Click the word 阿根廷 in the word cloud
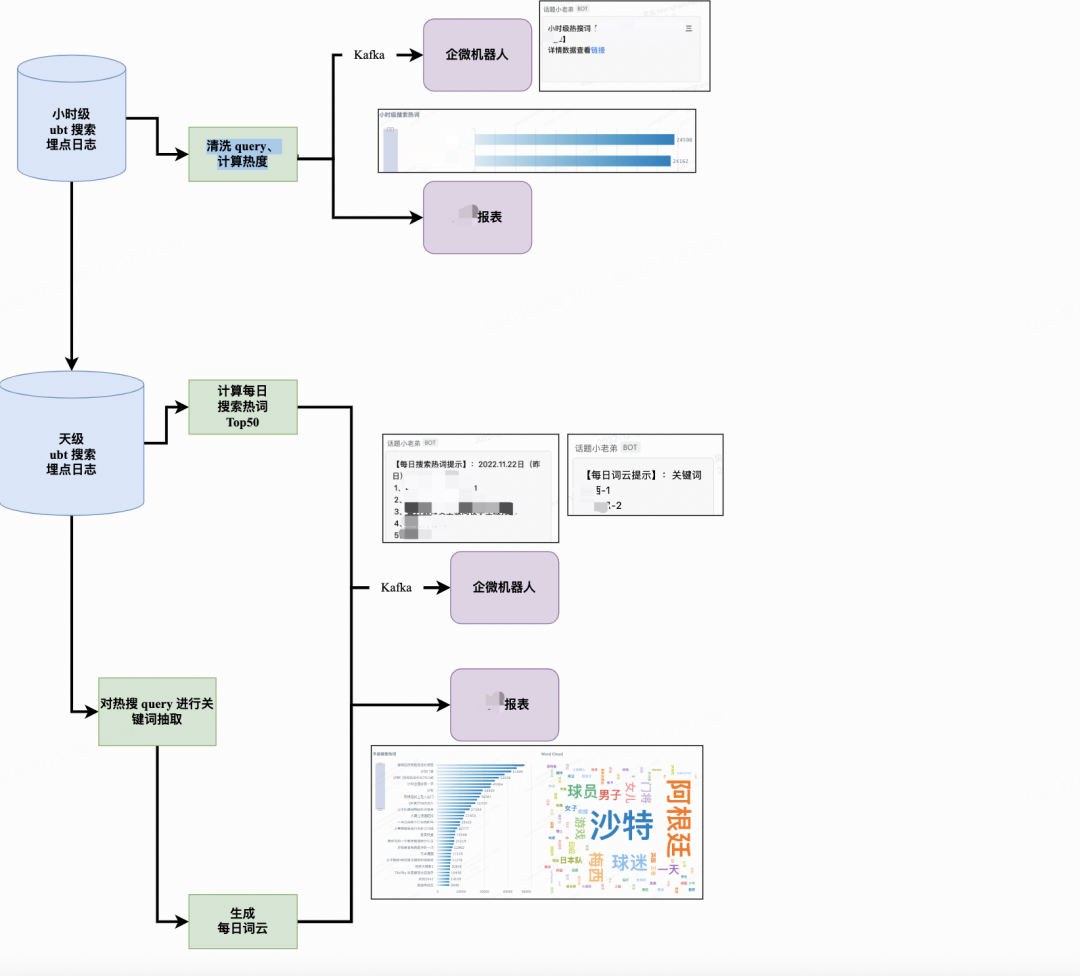 tap(678, 818)
